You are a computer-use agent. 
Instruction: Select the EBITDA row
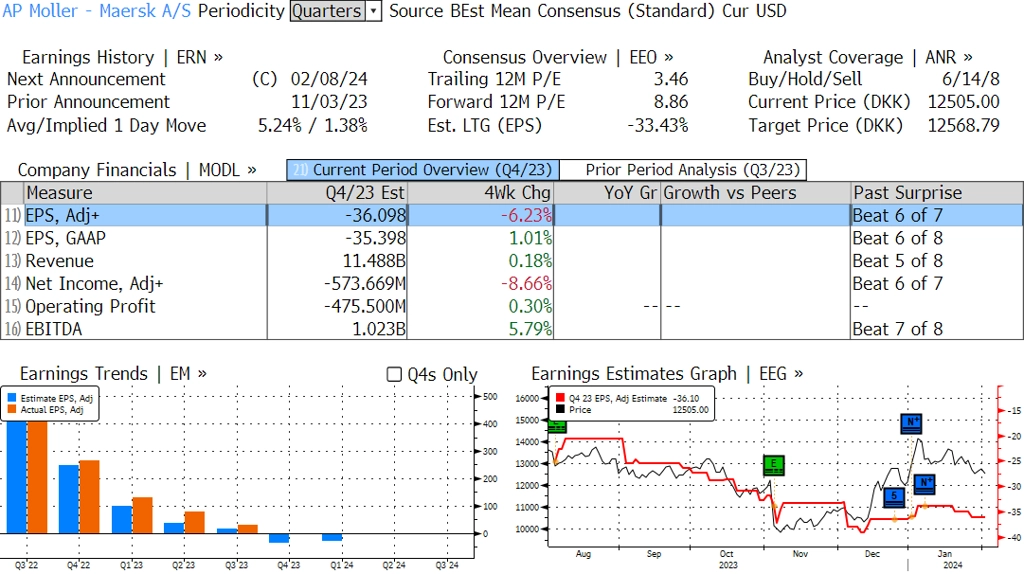tap(512, 329)
